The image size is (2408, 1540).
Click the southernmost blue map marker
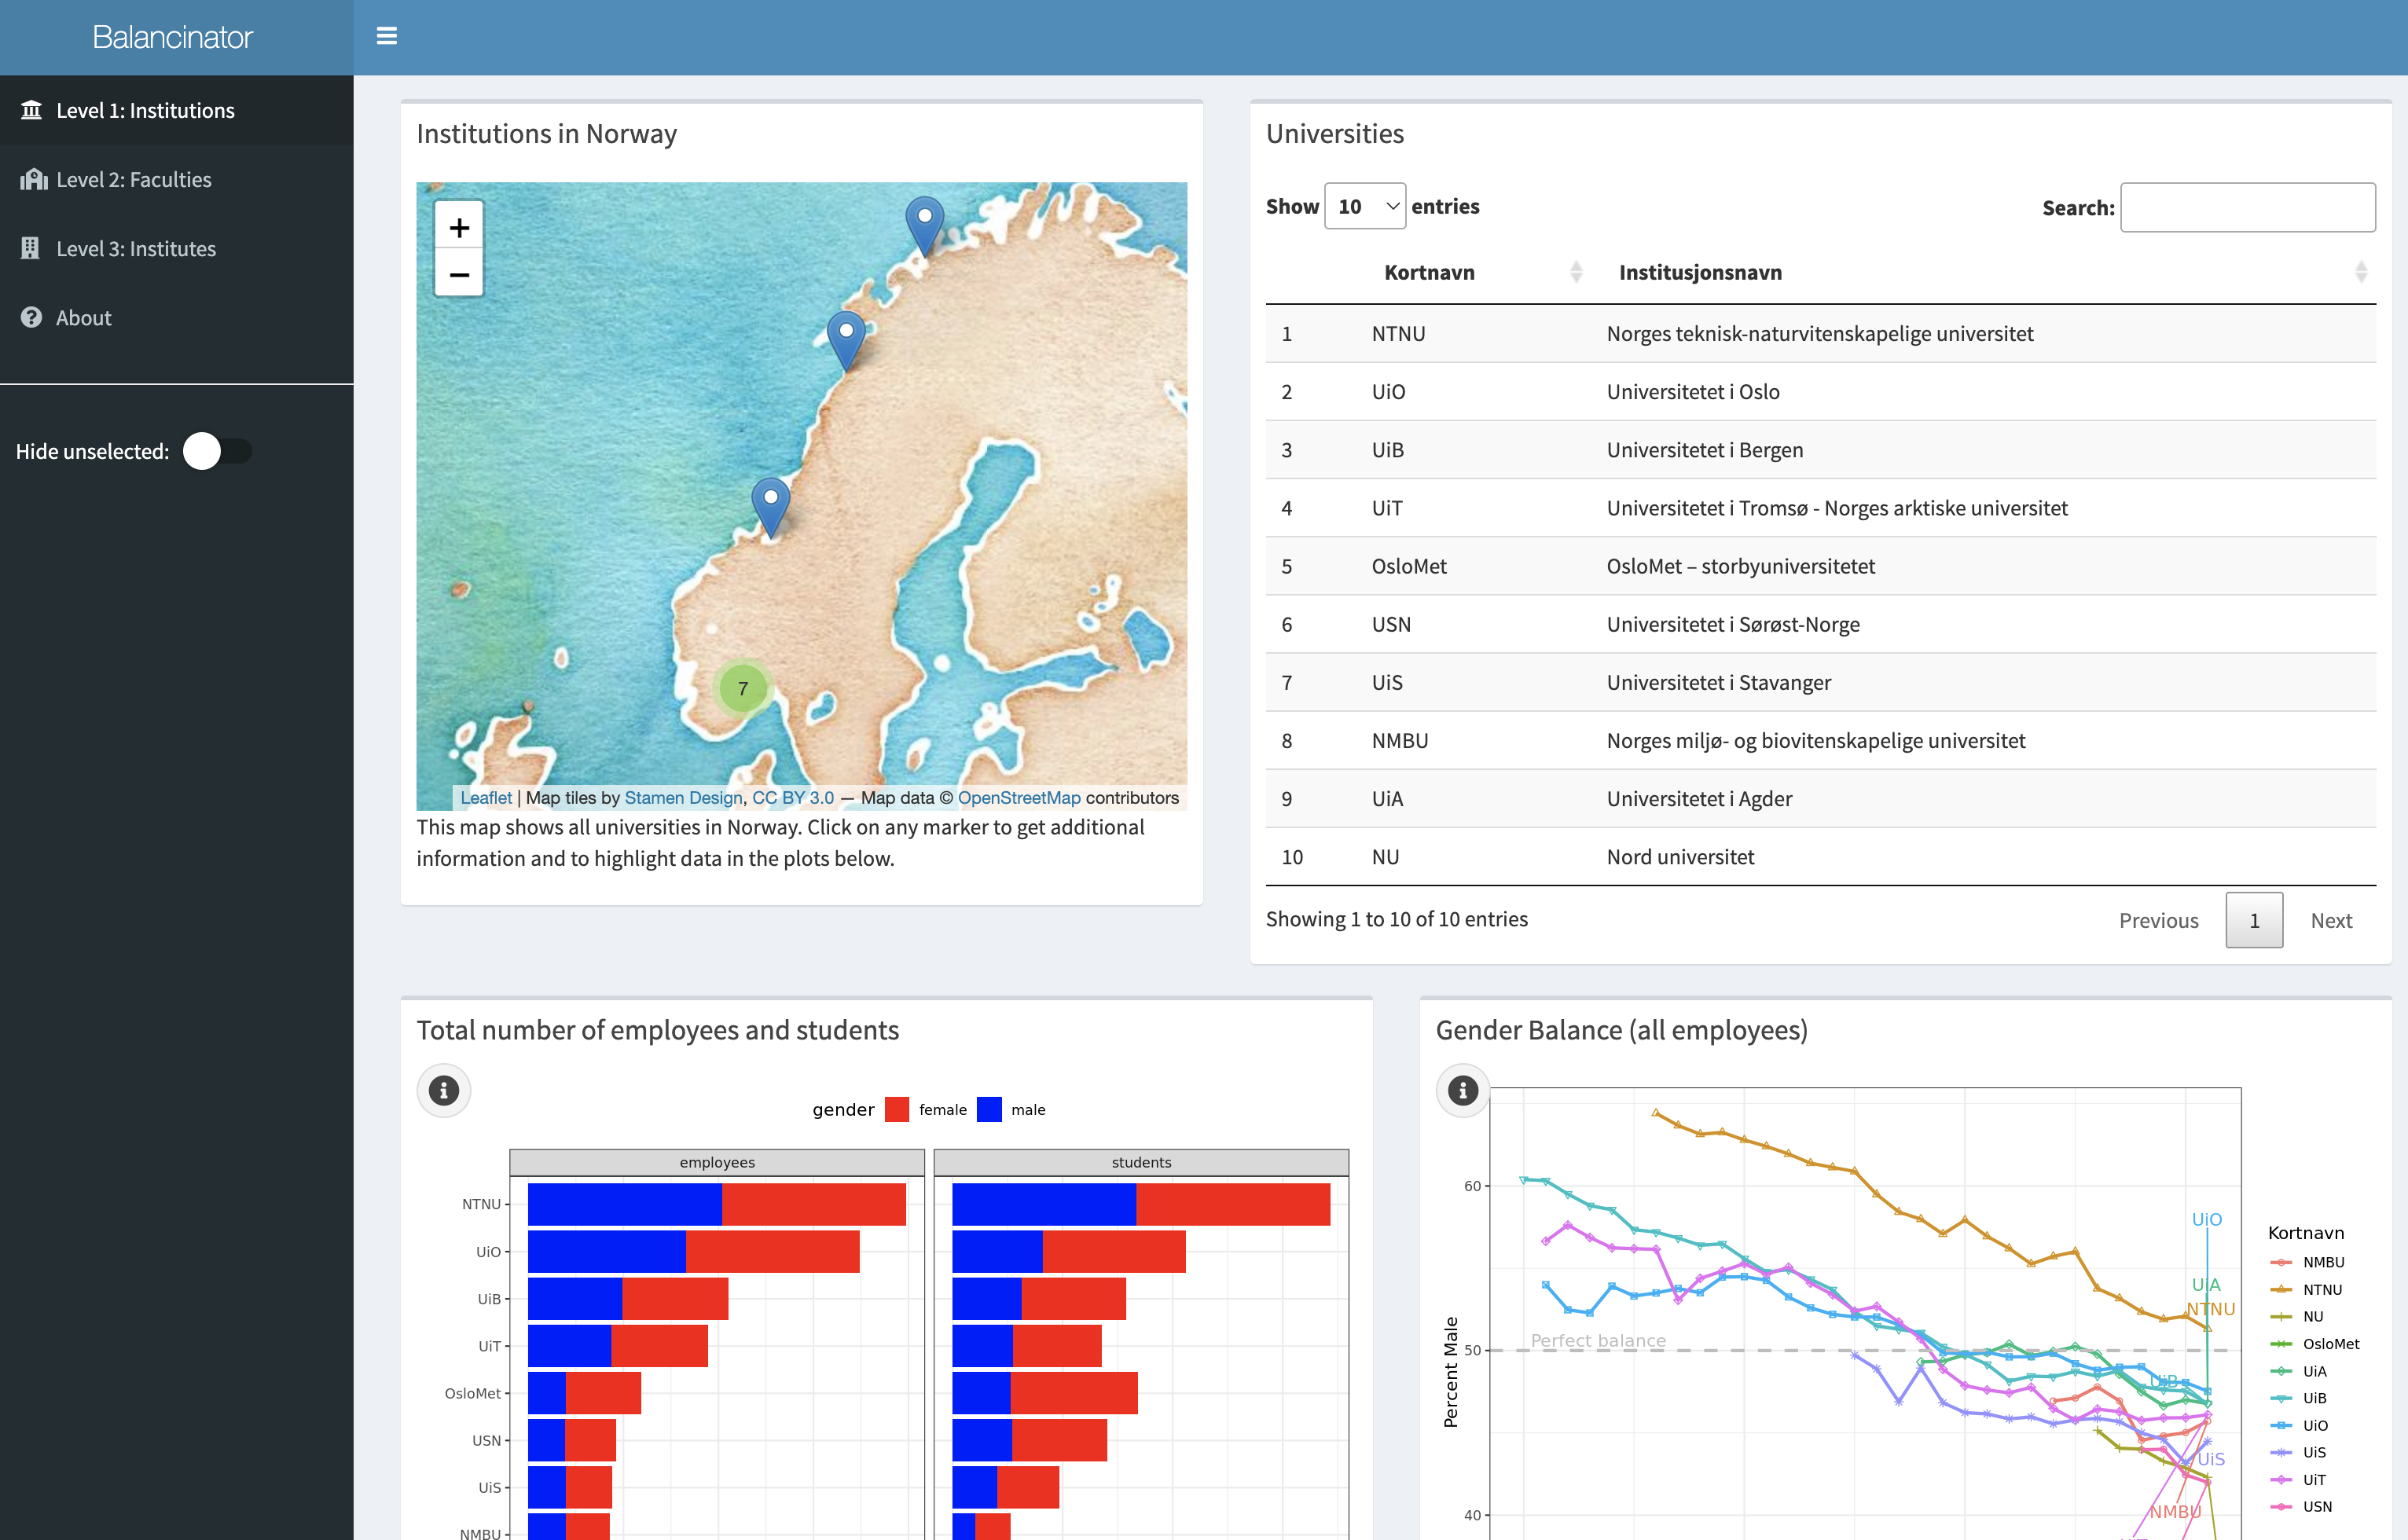tap(770, 508)
